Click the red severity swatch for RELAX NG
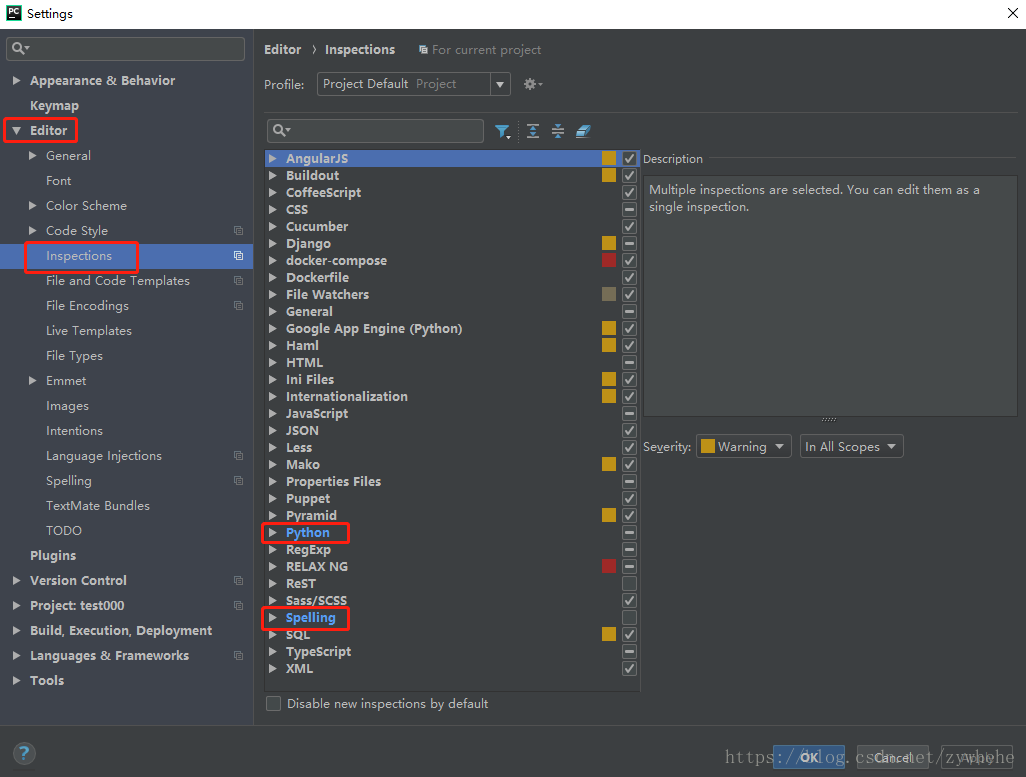This screenshot has width=1026, height=777. pyautogui.click(x=609, y=567)
